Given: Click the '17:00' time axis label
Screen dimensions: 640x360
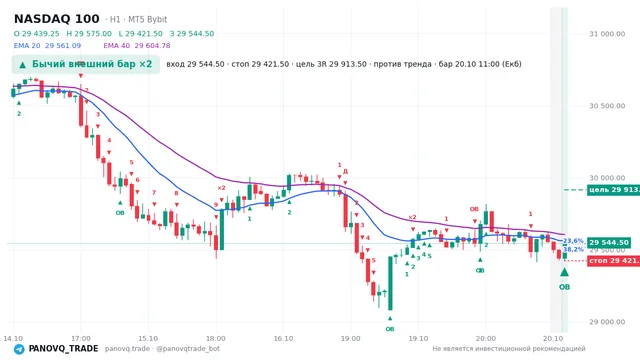Looking at the screenshot, I should point(81,338).
